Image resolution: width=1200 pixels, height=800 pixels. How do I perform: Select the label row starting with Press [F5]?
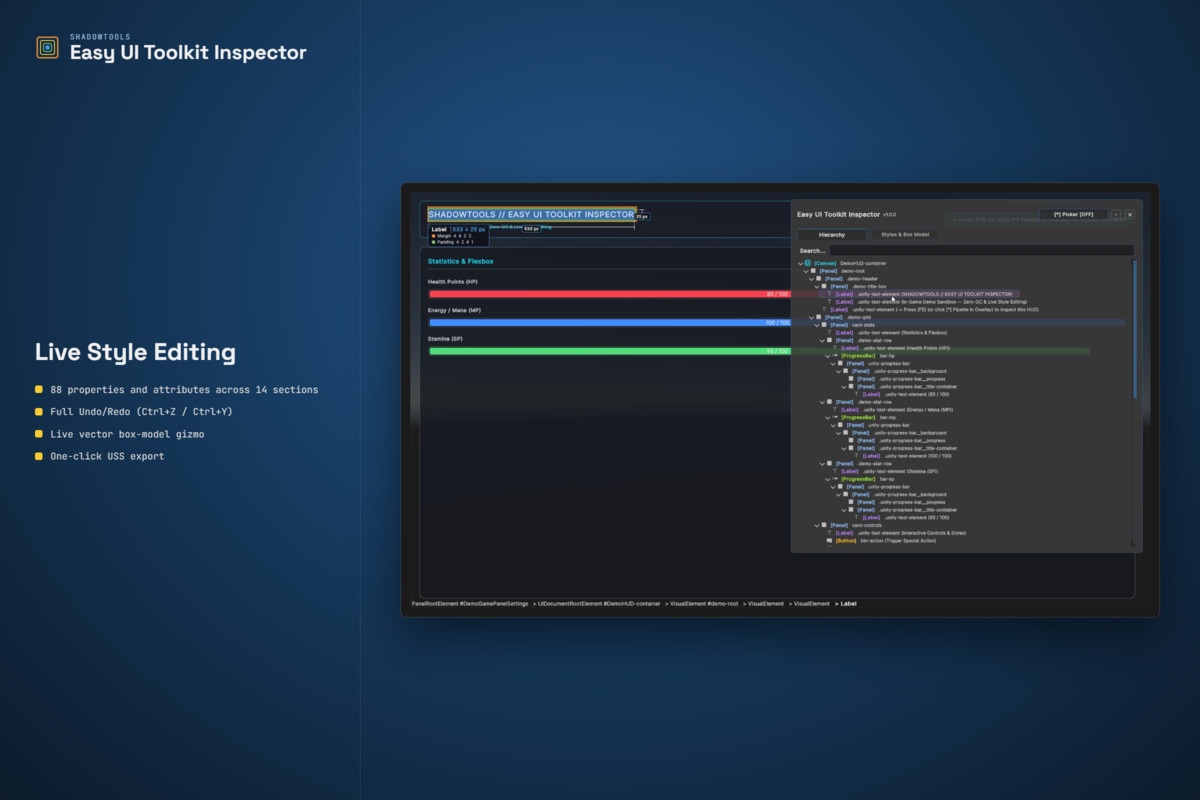931,309
